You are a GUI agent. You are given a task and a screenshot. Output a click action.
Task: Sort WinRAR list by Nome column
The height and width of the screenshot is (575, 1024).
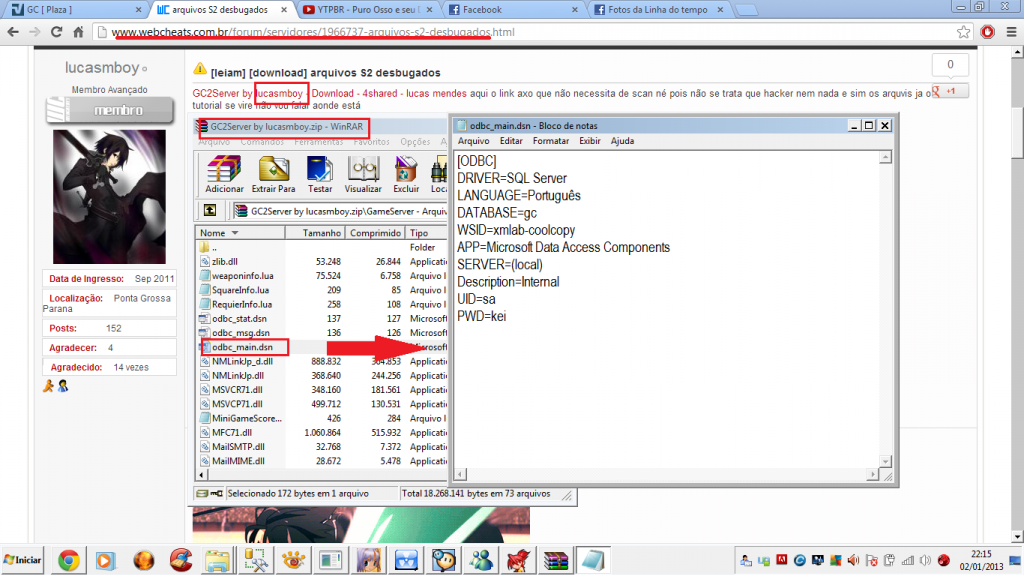239,233
